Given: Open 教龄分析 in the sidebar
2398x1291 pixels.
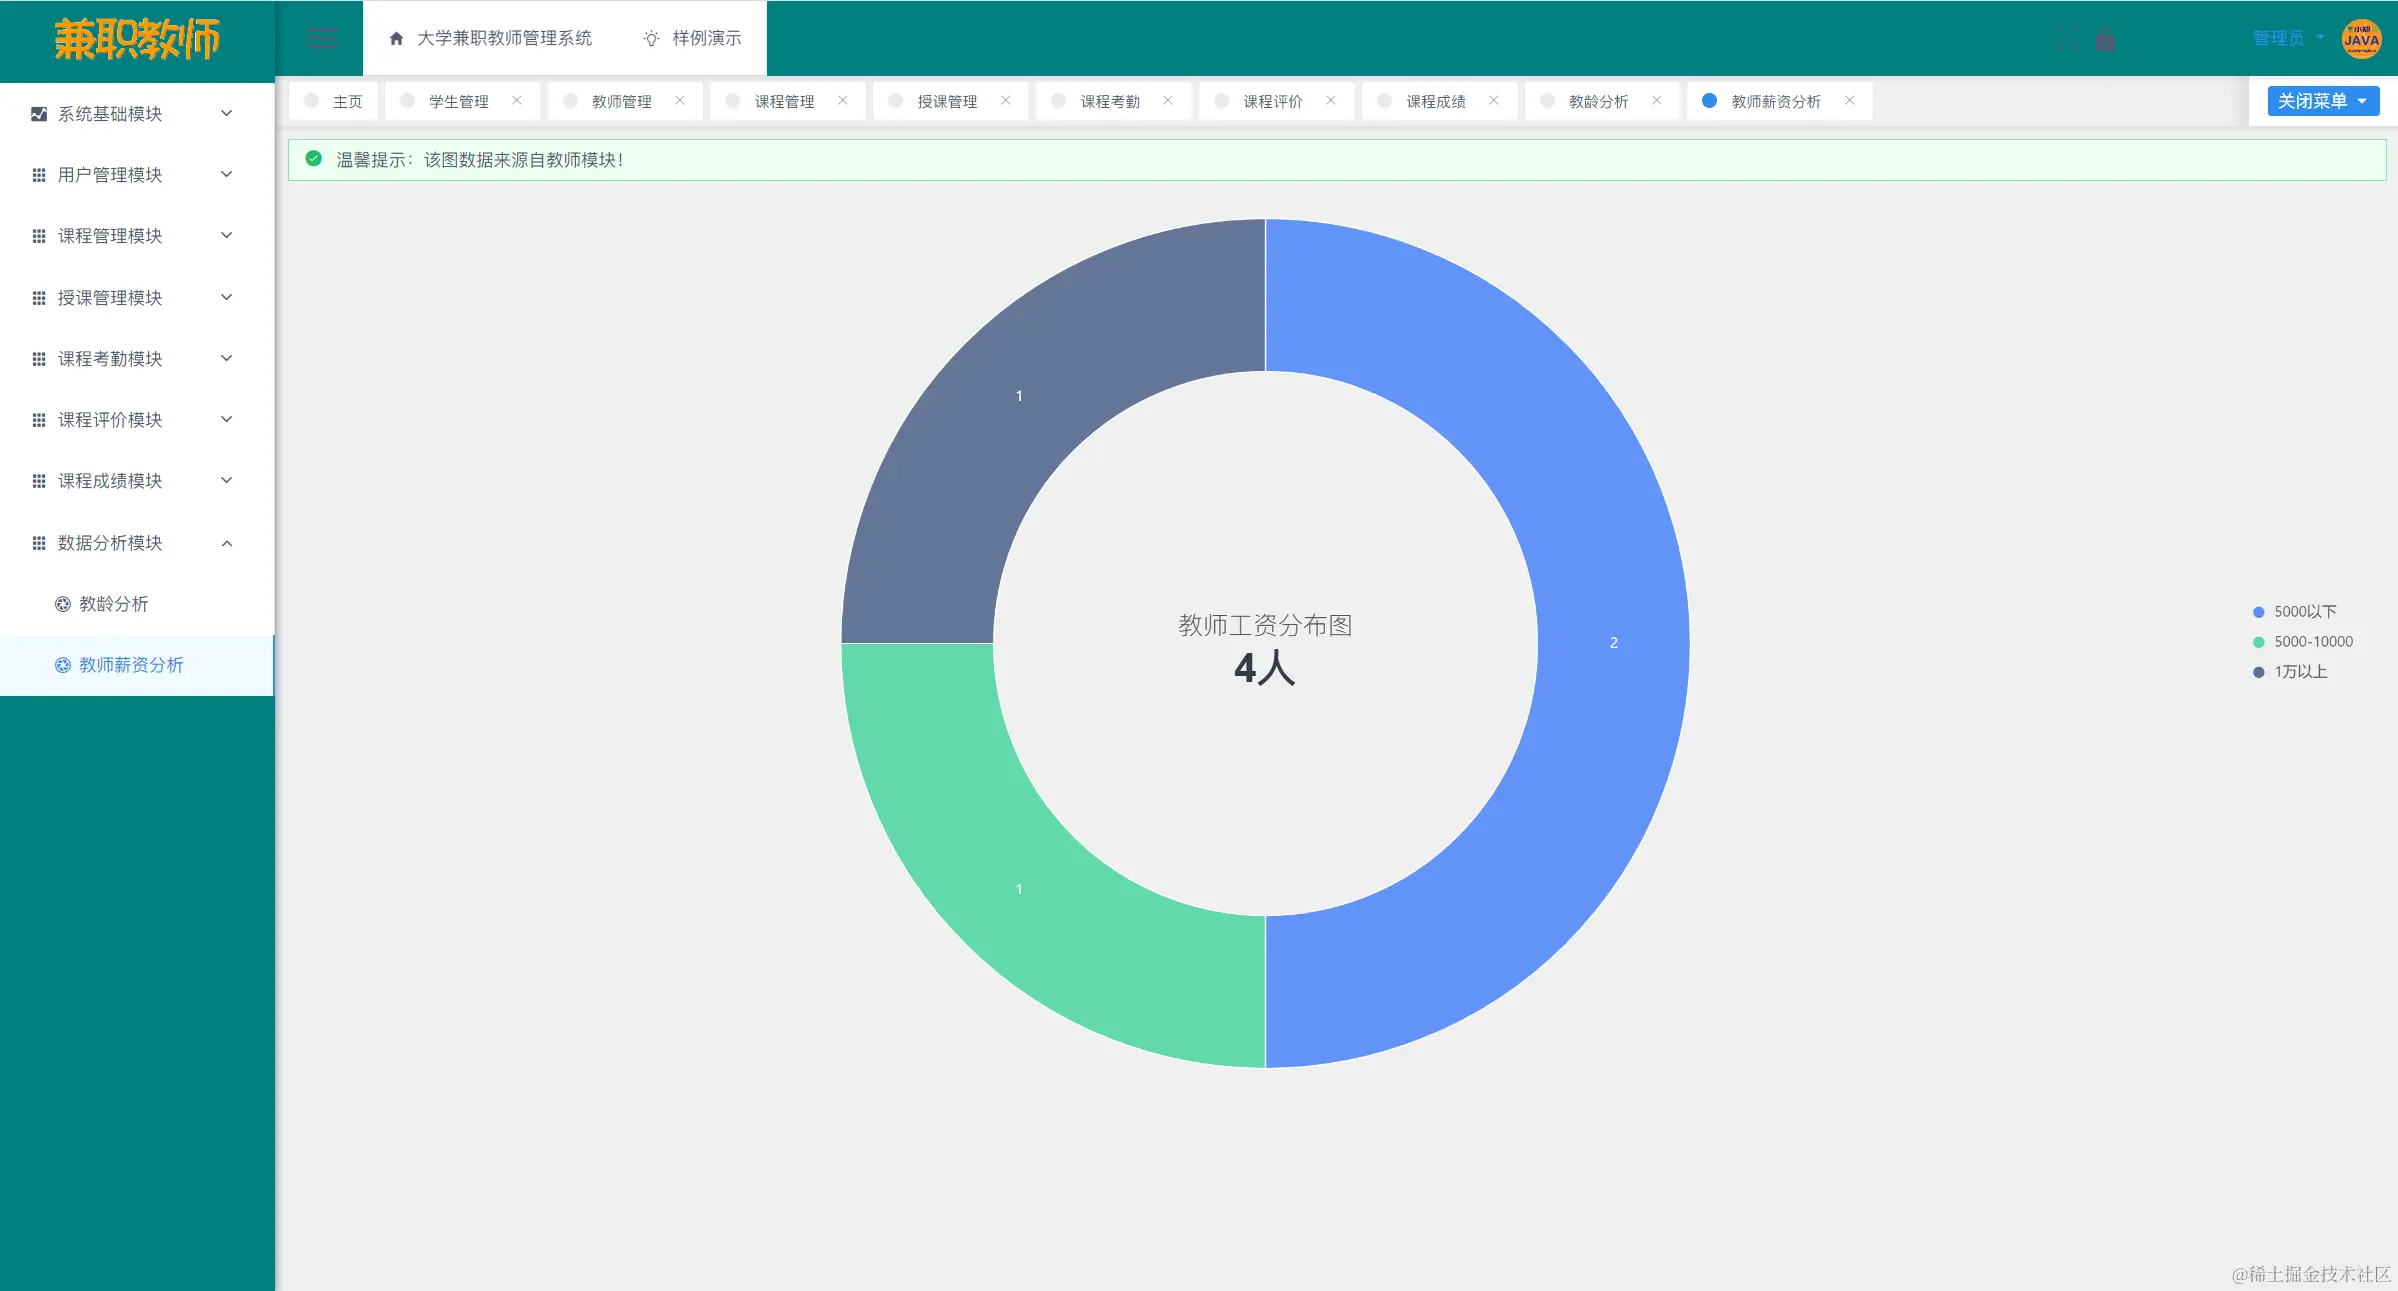Looking at the screenshot, I should click(113, 604).
